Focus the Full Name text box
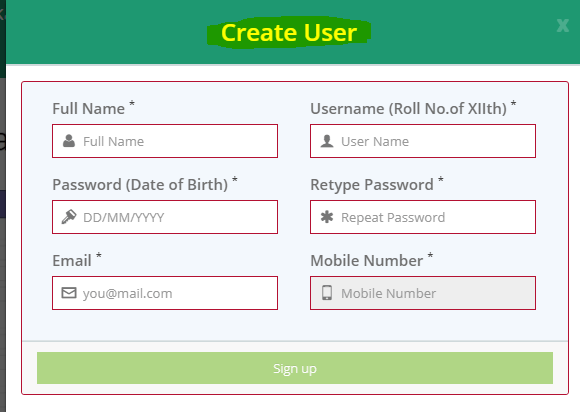The image size is (580, 412). tap(165, 141)
